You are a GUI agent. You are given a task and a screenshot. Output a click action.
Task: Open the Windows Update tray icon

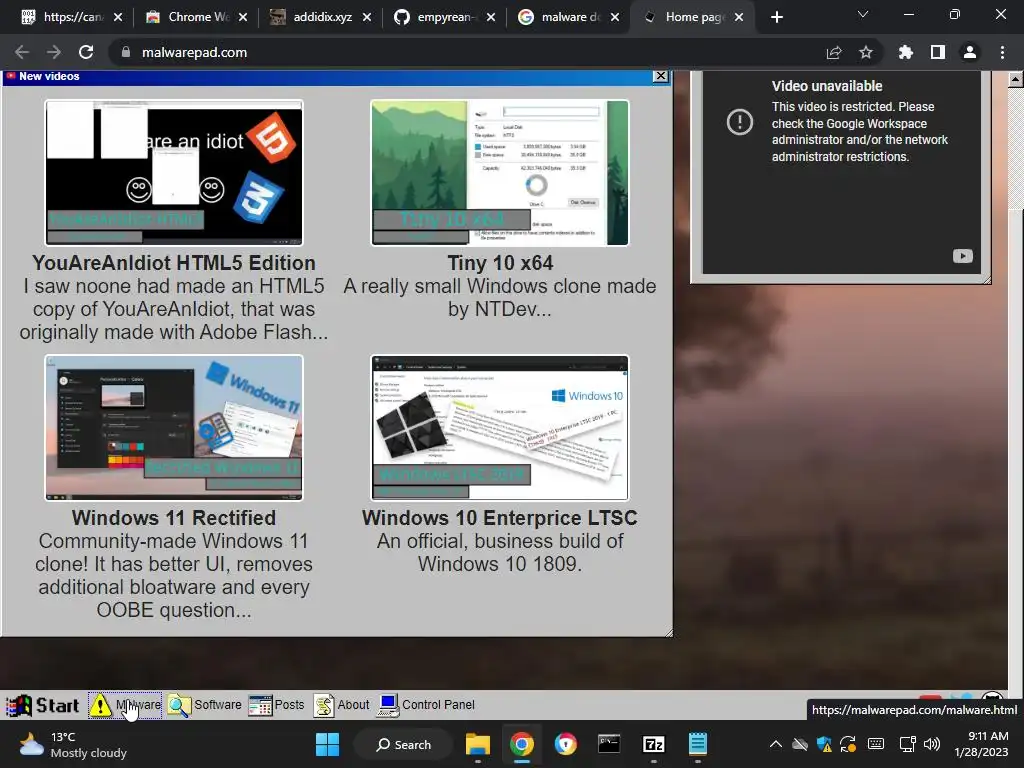(848, 744)
